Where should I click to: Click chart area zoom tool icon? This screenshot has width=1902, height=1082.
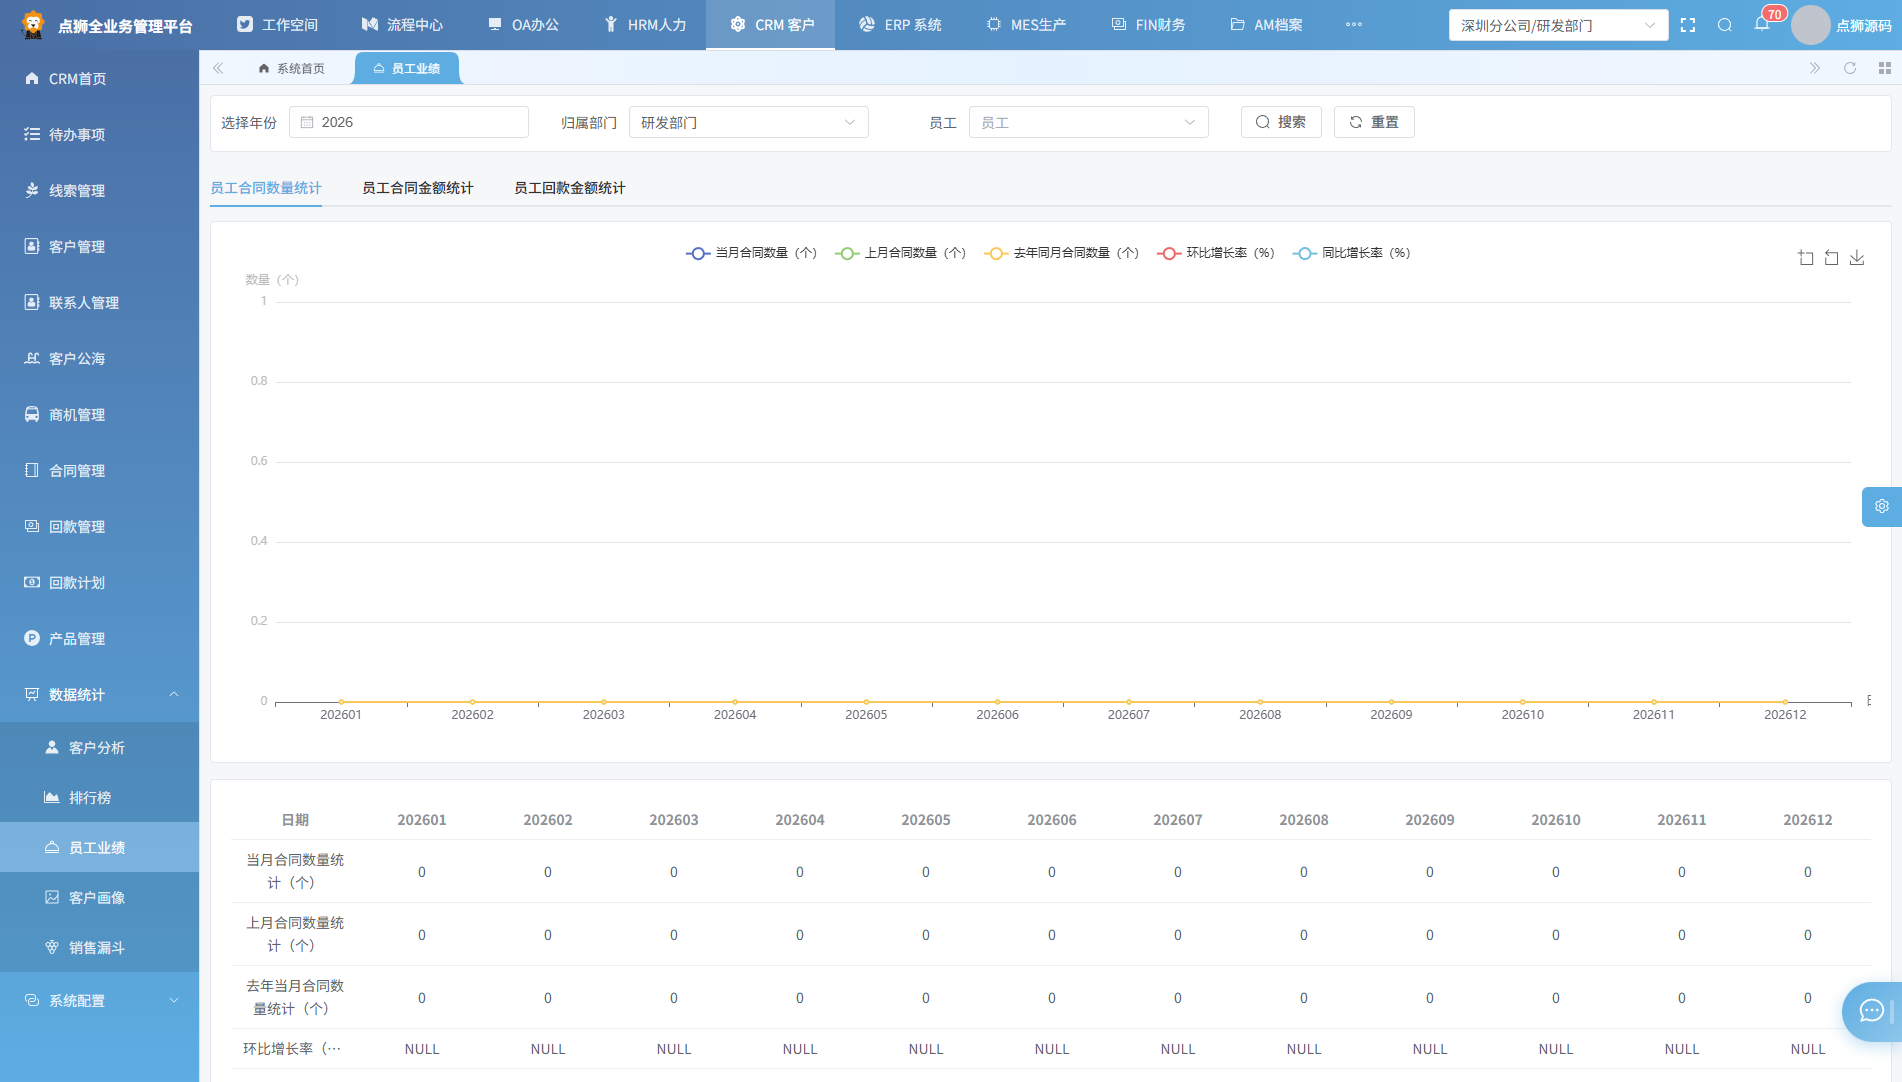[1806, 258]
